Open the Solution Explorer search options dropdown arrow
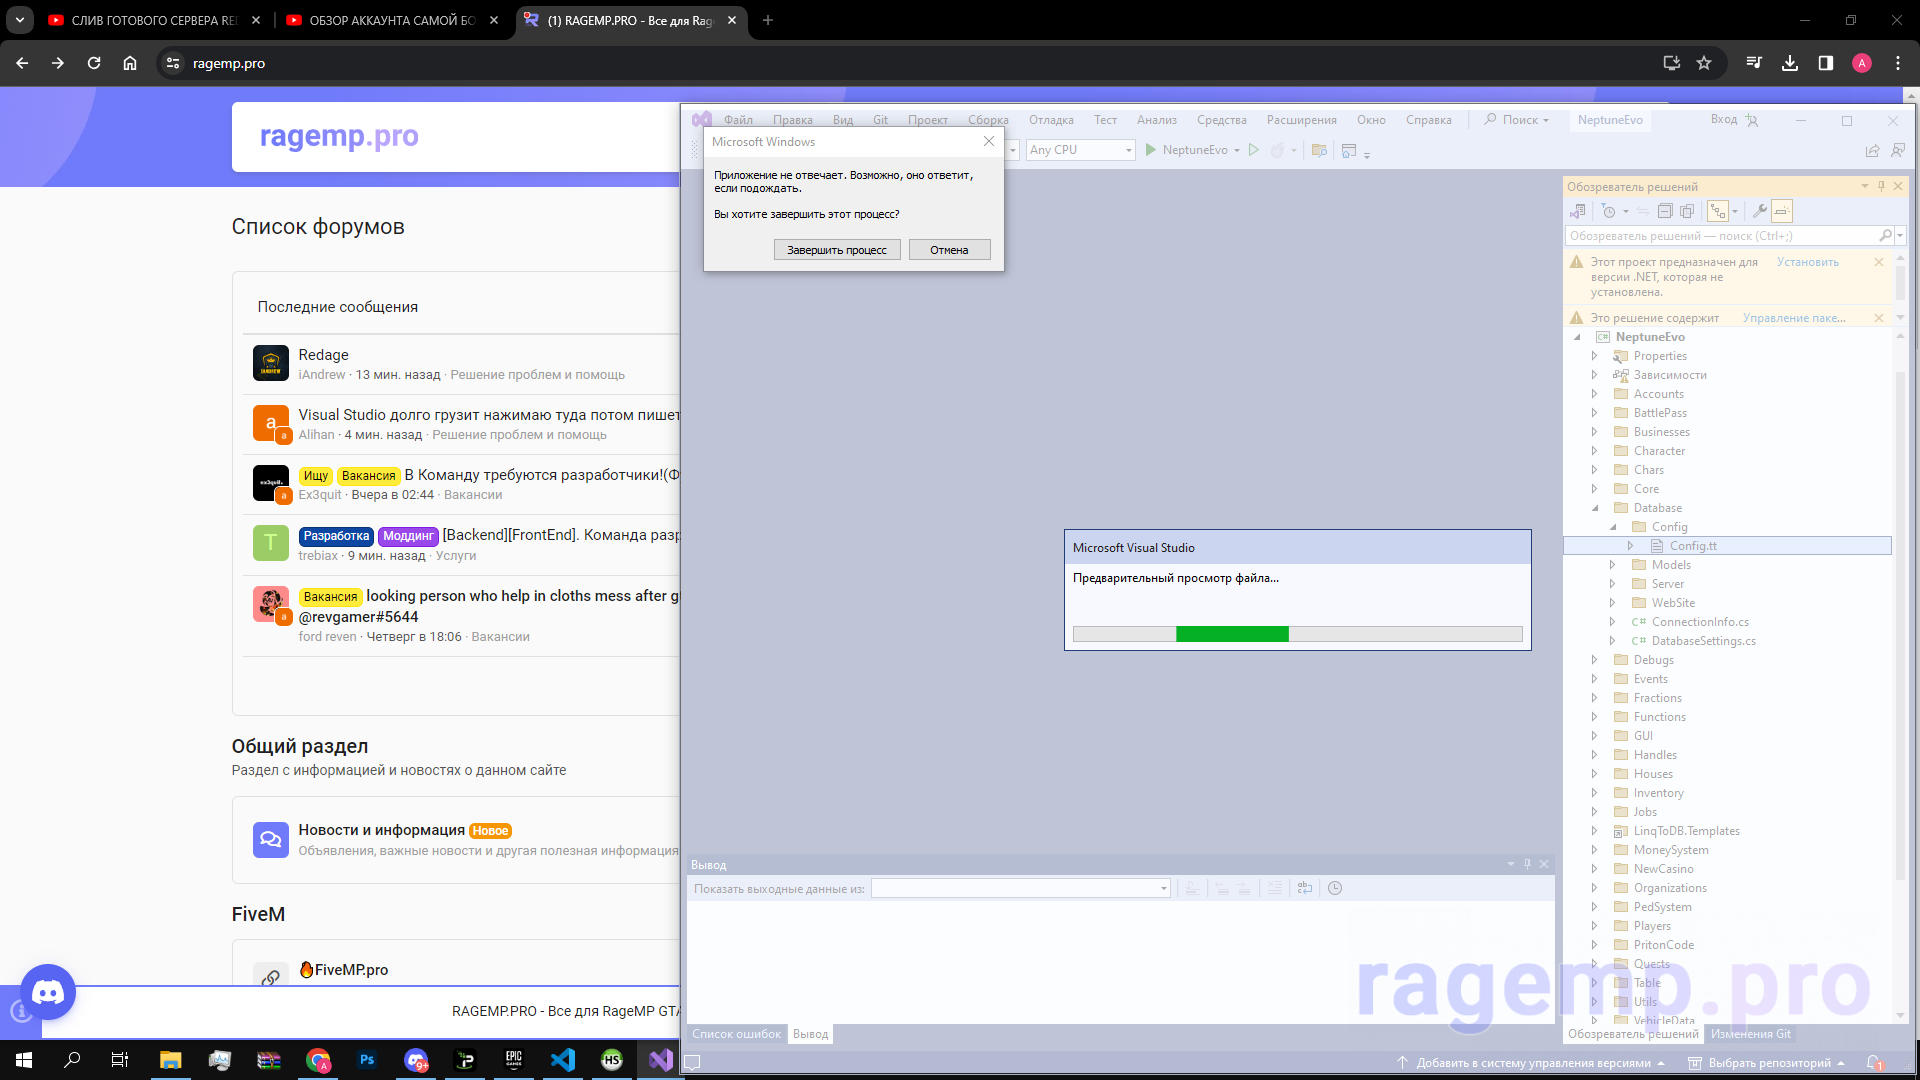Screen dimensions: 1920x1080 click(x=1900, y=236)
